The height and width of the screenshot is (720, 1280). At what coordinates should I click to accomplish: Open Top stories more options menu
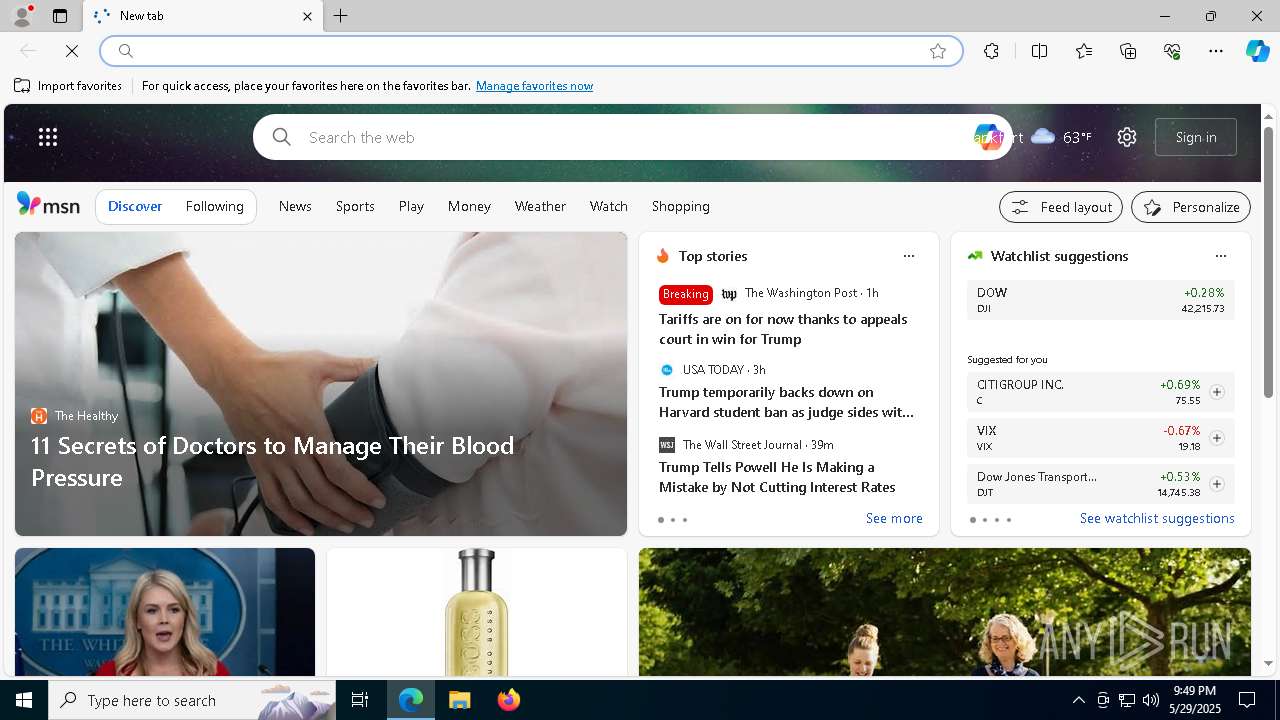coord(909,256)
